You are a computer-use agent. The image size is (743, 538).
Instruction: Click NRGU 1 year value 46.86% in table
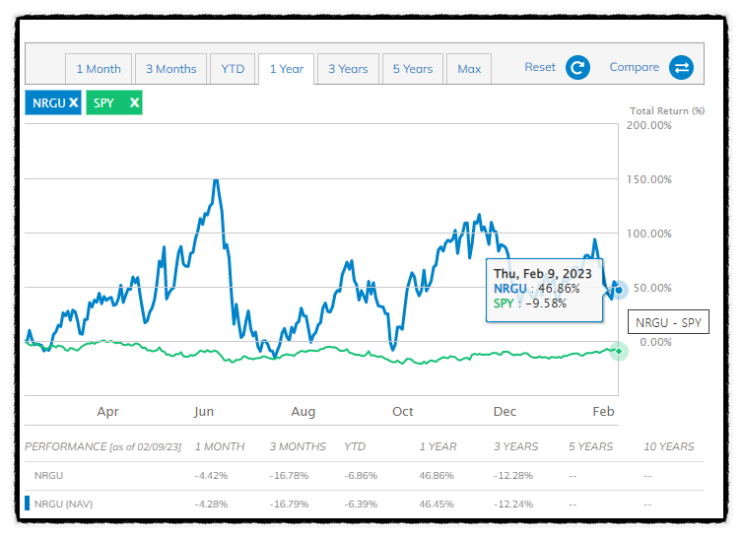pos(436,475)
